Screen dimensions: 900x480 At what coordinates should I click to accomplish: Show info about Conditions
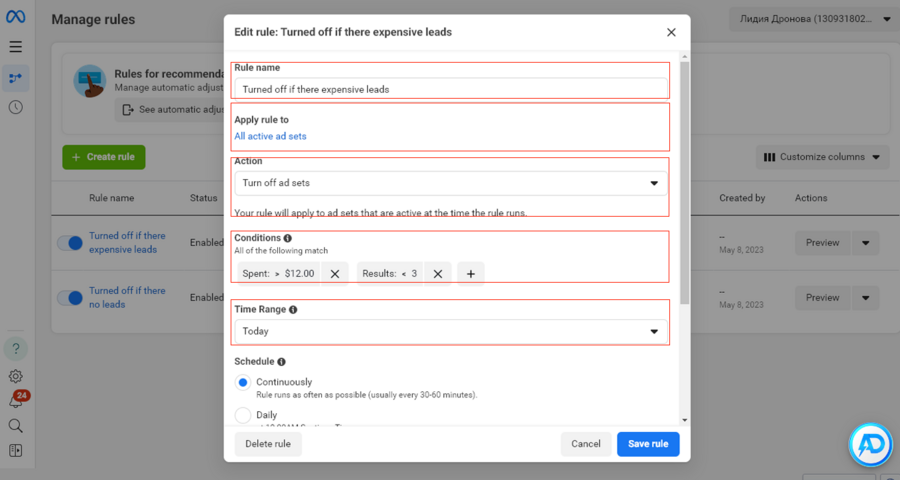point(288,238)
